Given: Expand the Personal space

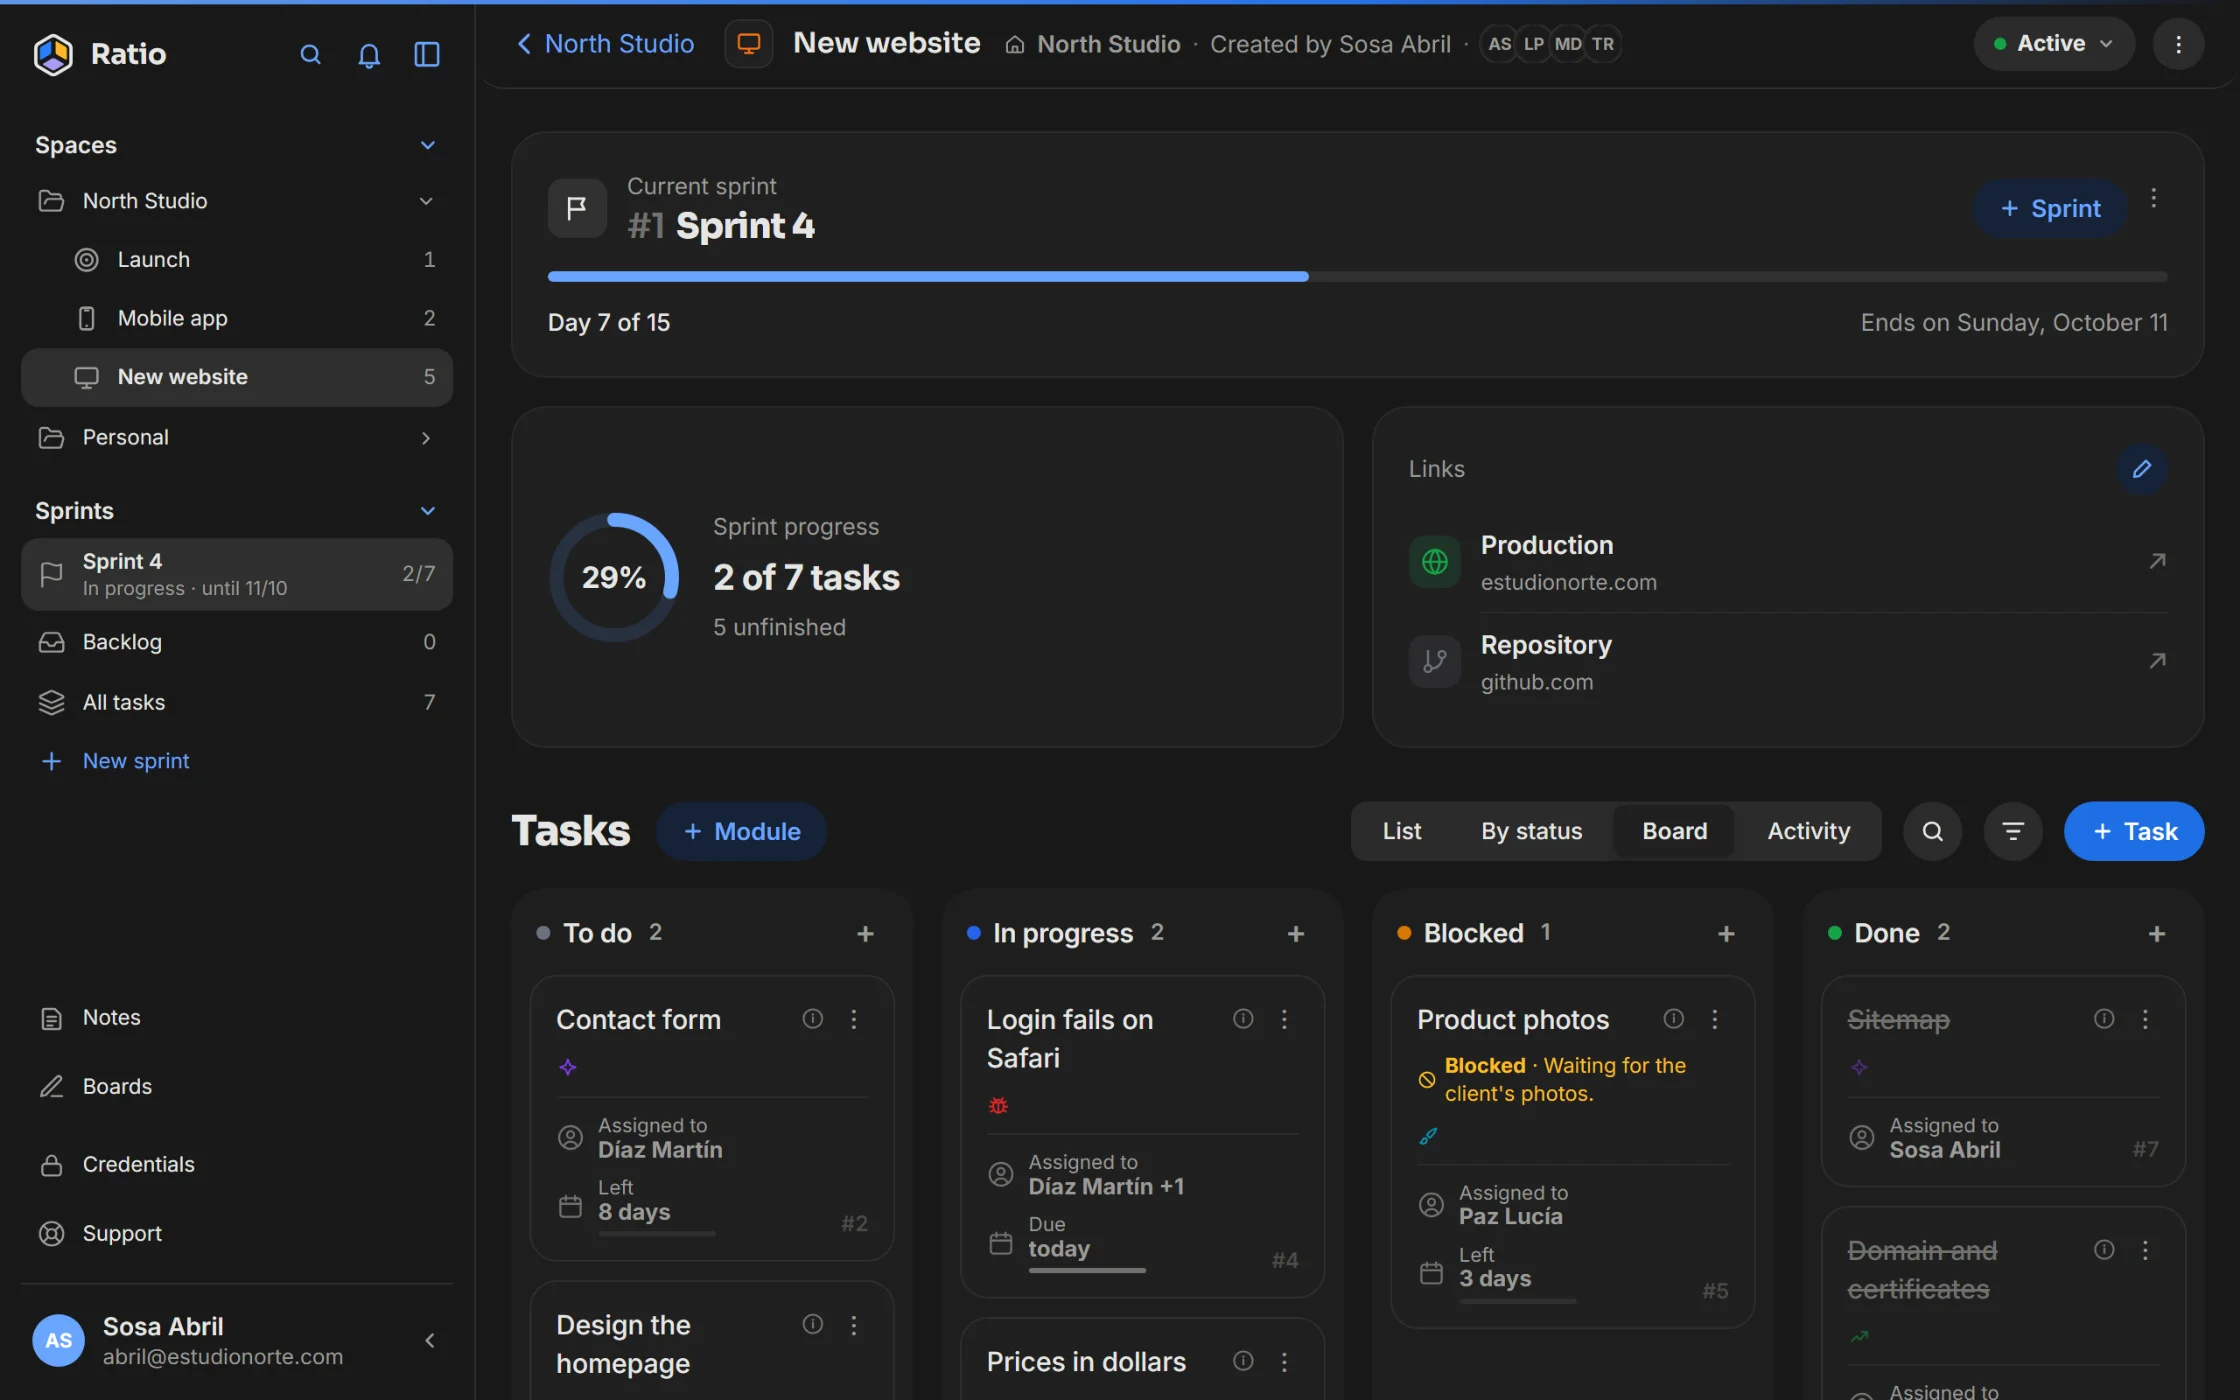Looking at the screenshot, I should [x=426, y=438].
